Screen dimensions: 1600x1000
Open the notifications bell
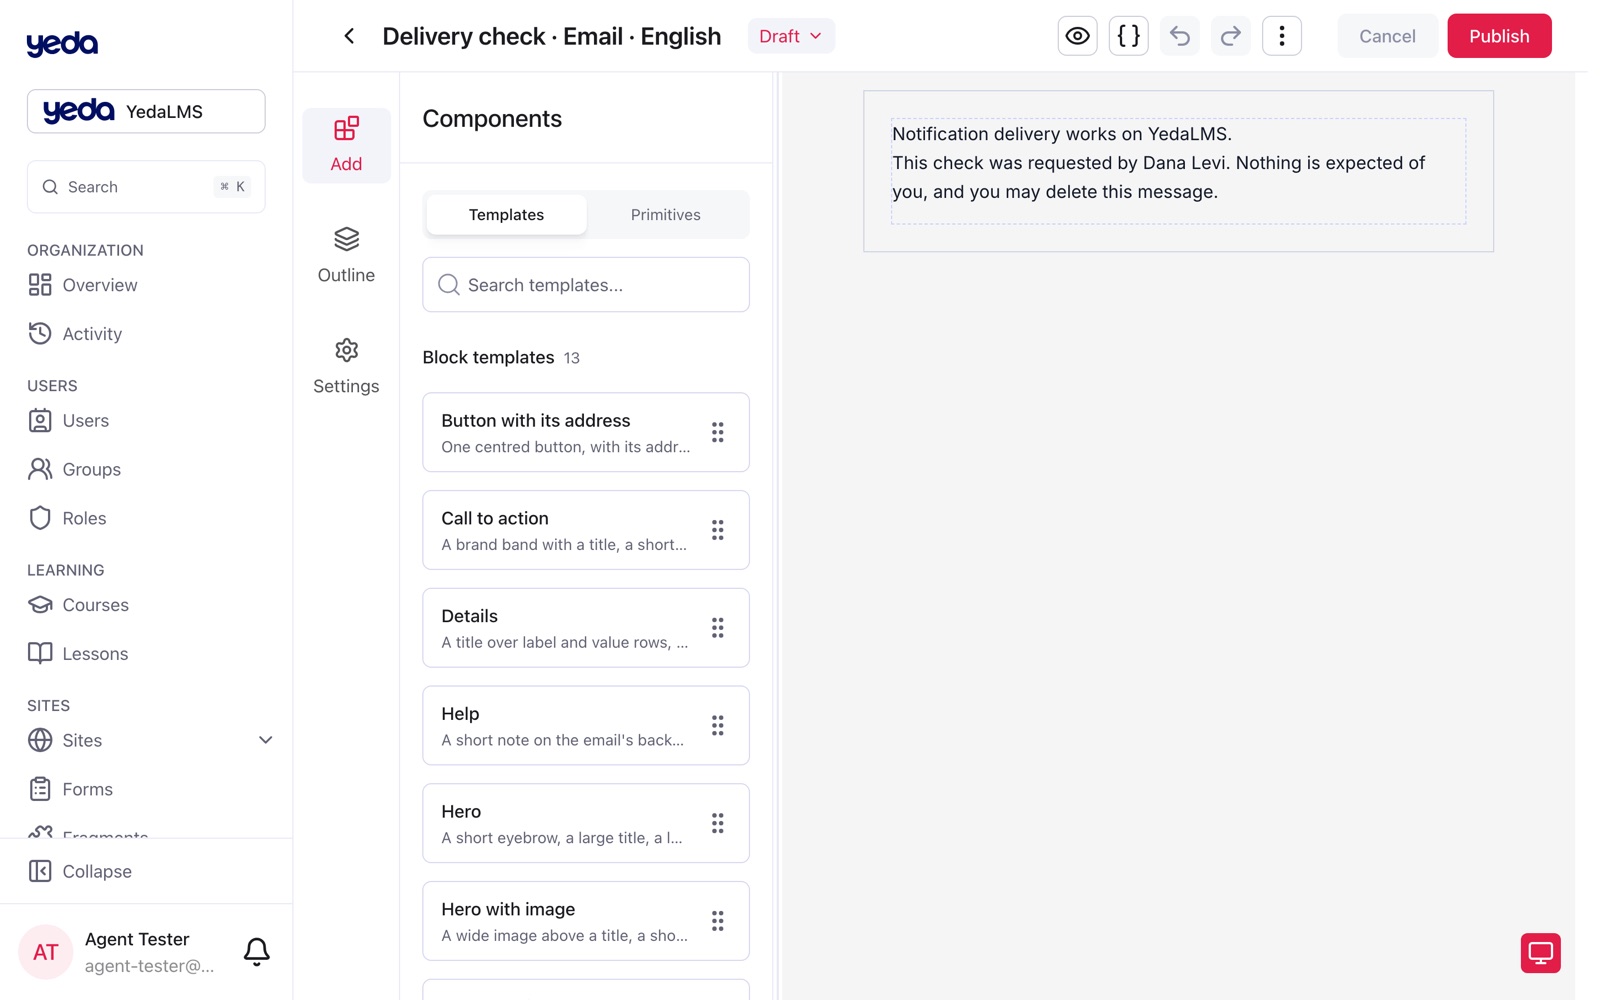point(257,951)
